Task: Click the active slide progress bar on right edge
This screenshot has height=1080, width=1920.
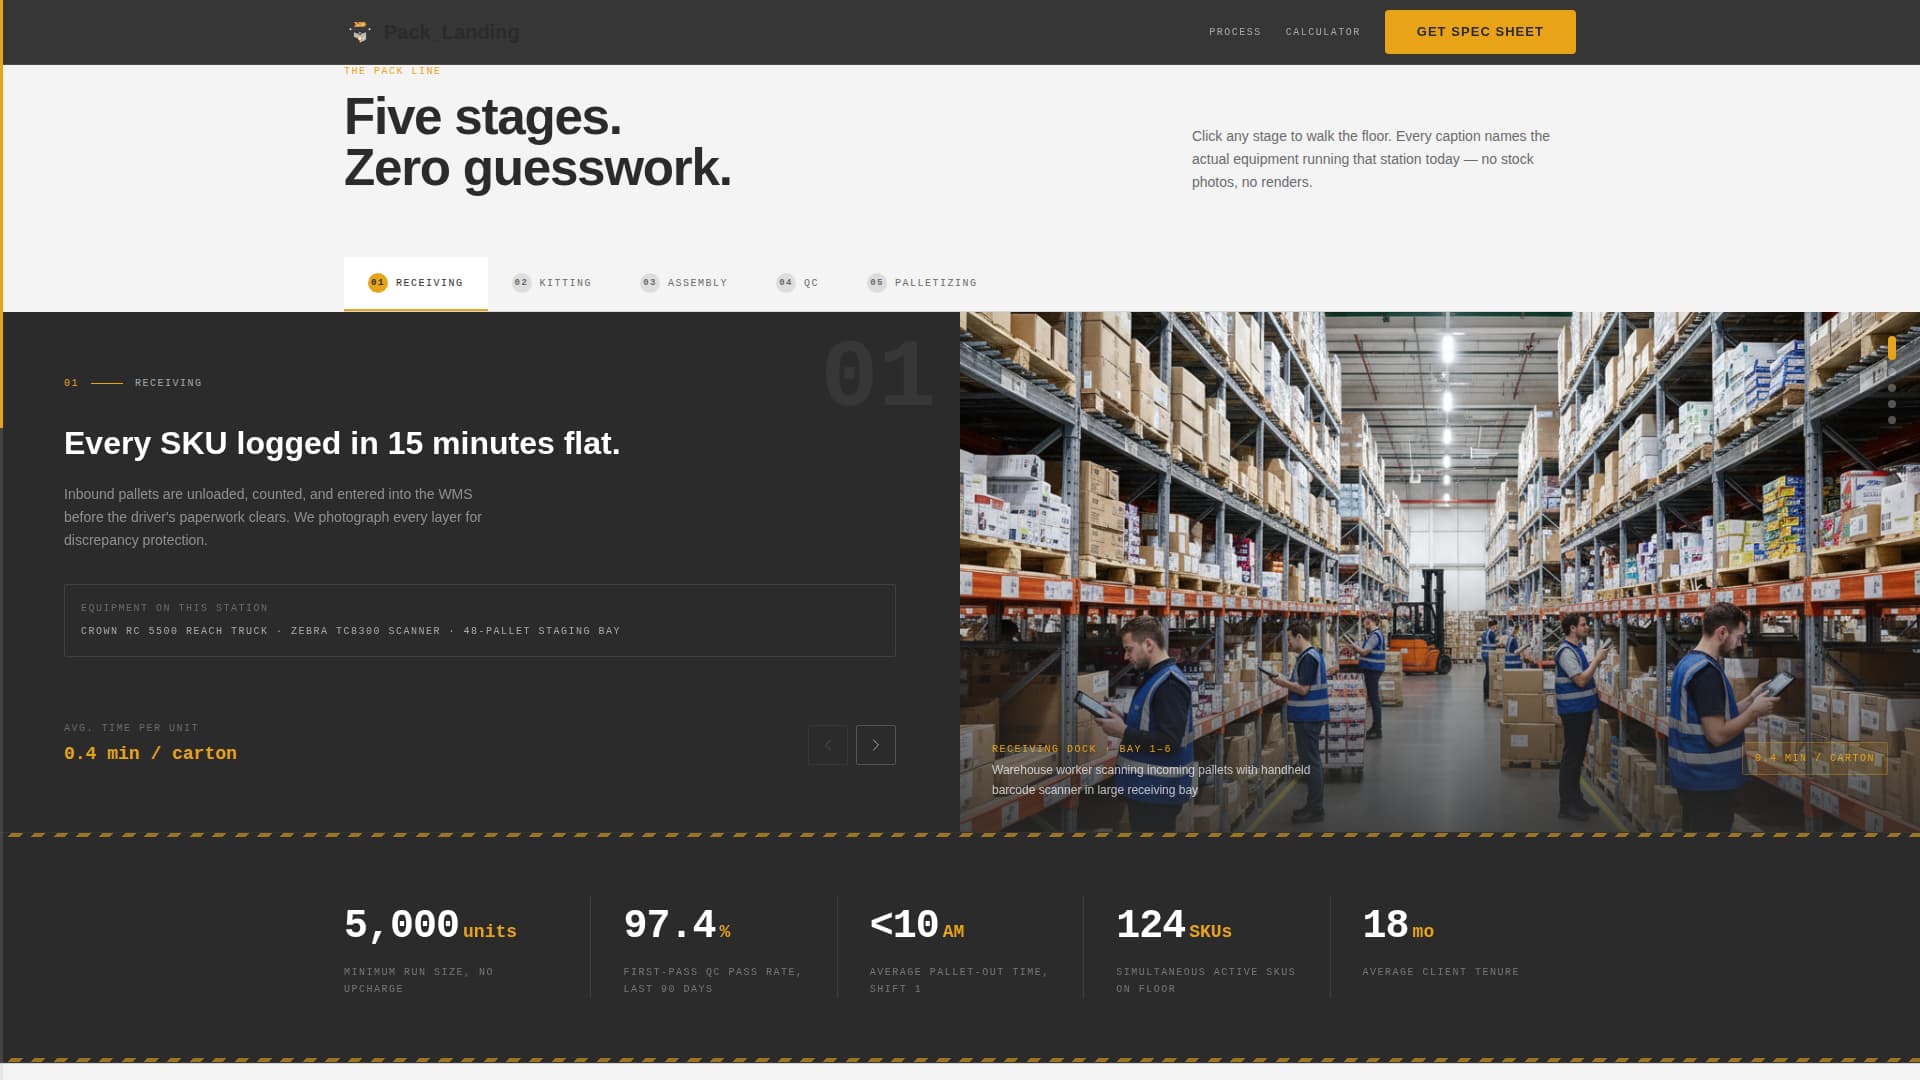Action: (1892, 350)
